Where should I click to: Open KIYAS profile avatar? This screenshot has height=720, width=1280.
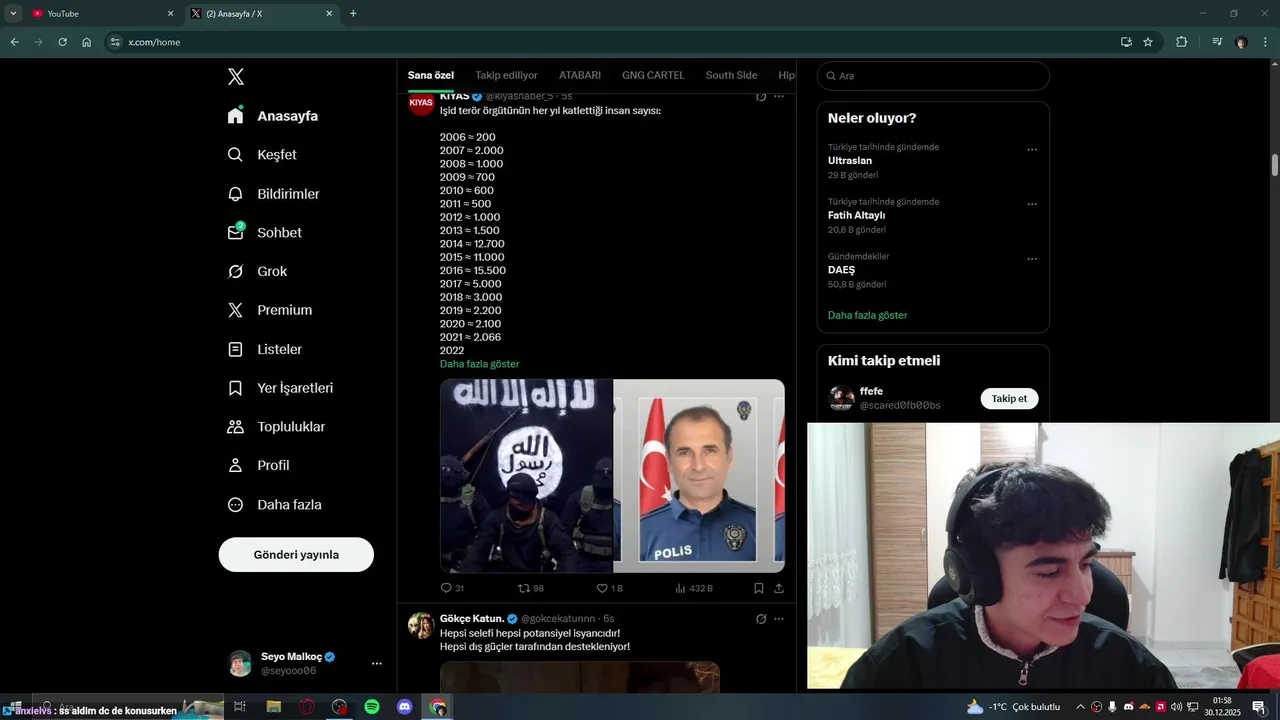(421, 103)
